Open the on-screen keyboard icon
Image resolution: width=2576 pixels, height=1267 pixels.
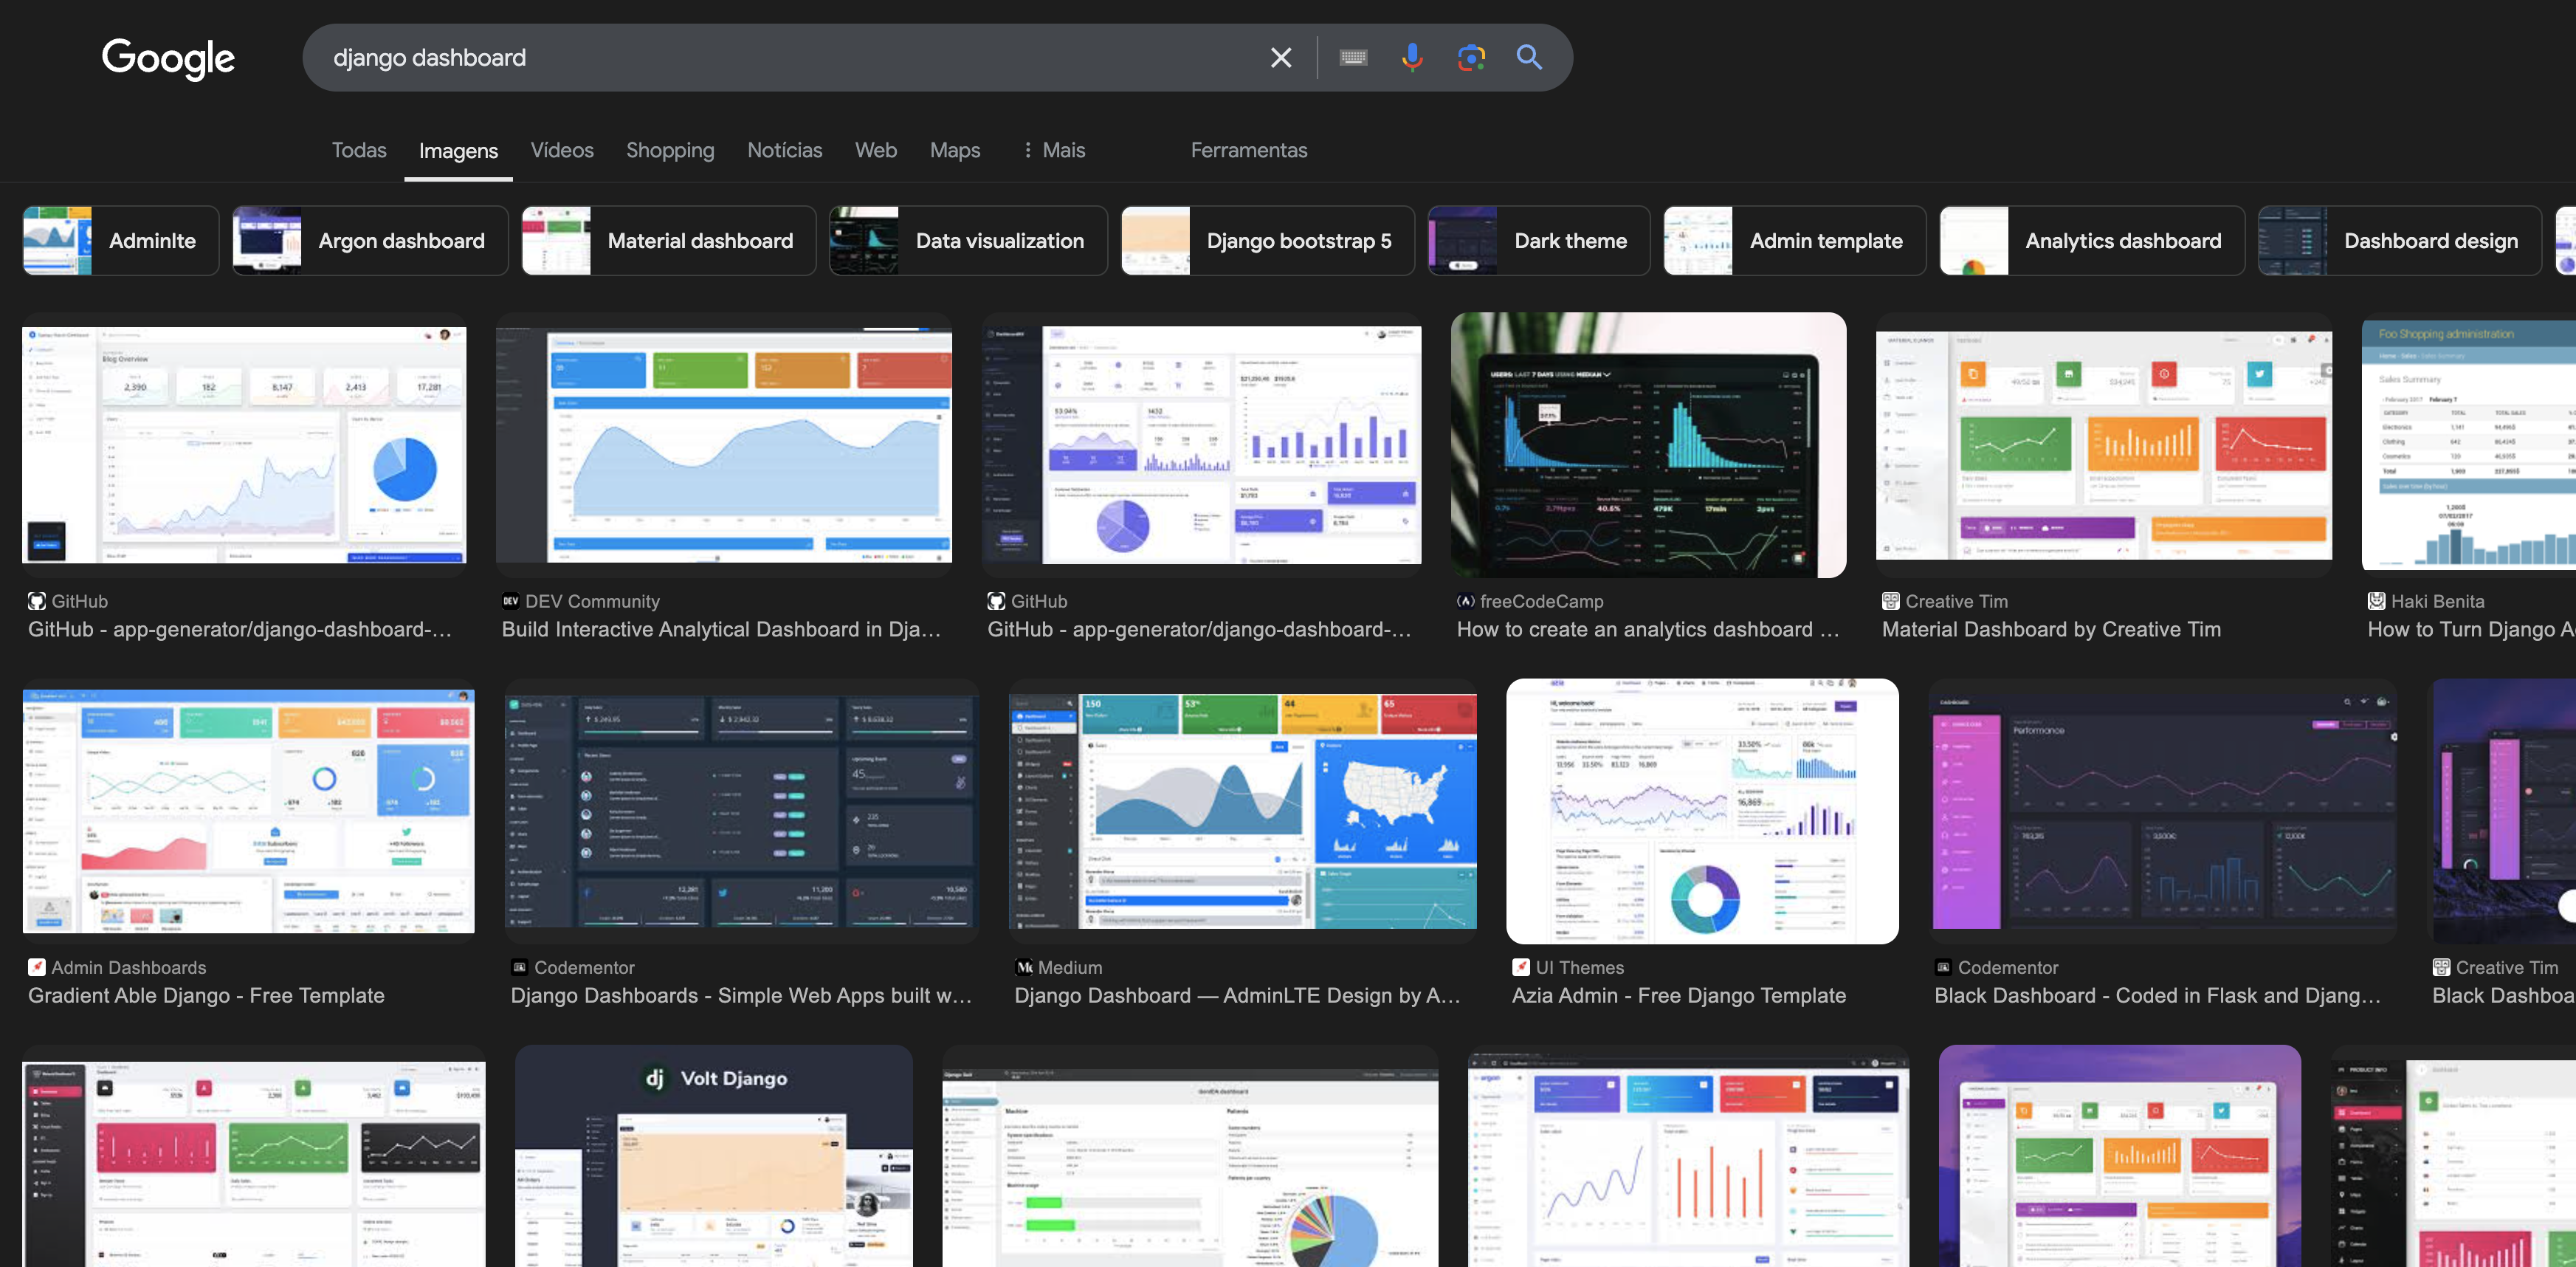point(1353,58)
